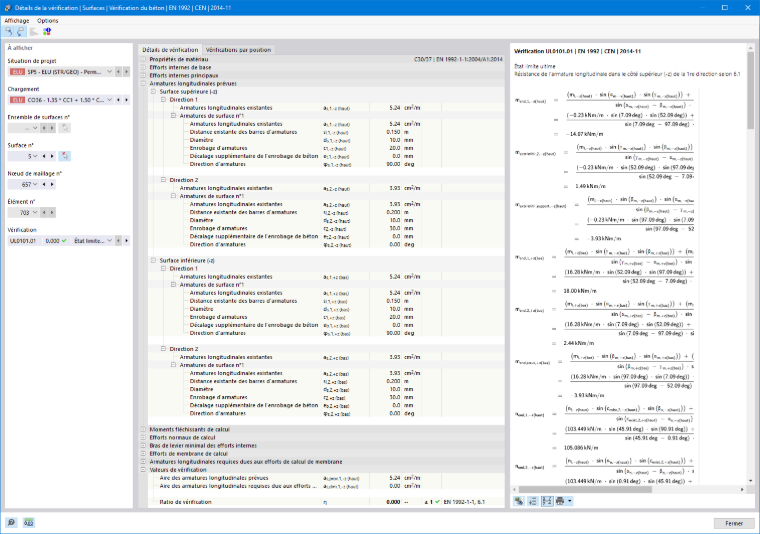Click the greyed-out toolbar icon beside the colored balls icon
Viewport: 760px width, 534px height.
(34, 31)
